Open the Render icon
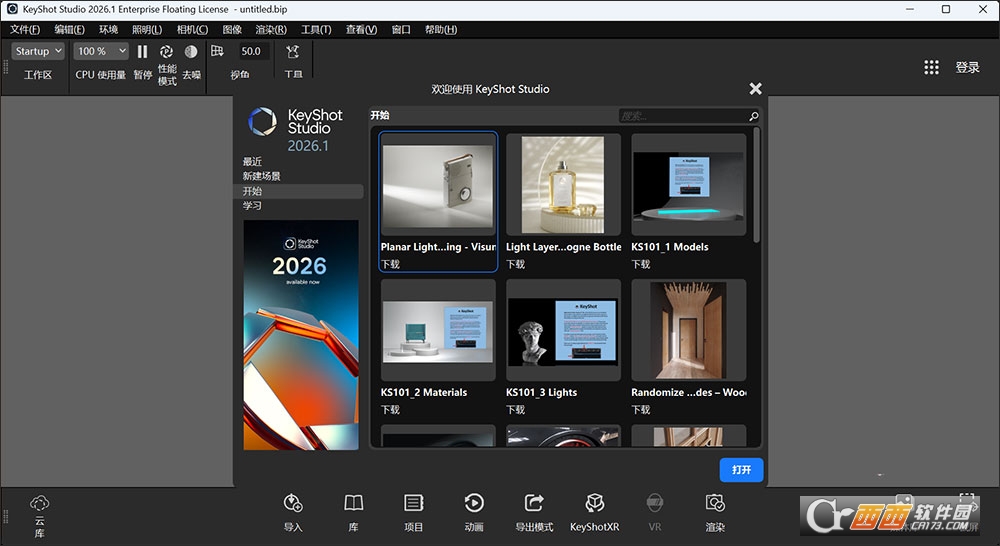1000x546 pixels. pos(715,503)
